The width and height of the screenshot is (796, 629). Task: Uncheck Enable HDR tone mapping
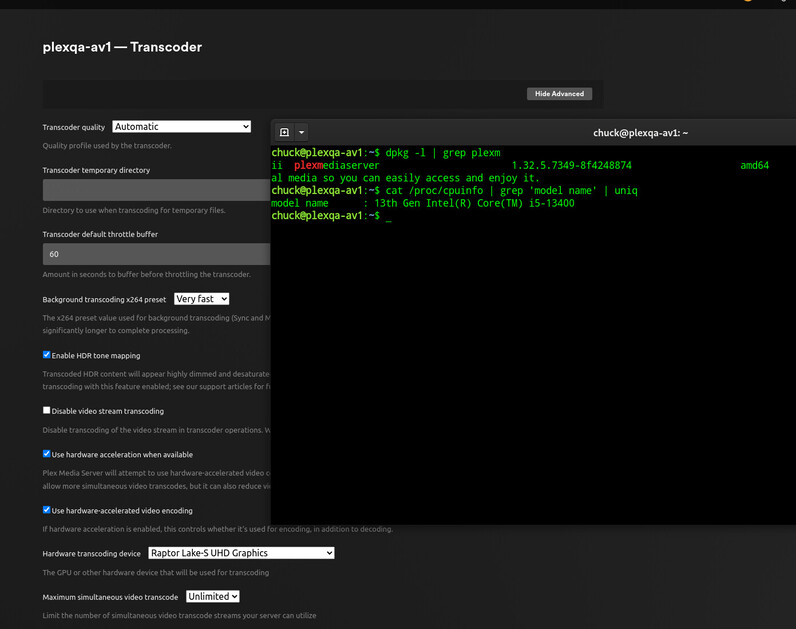47,355
